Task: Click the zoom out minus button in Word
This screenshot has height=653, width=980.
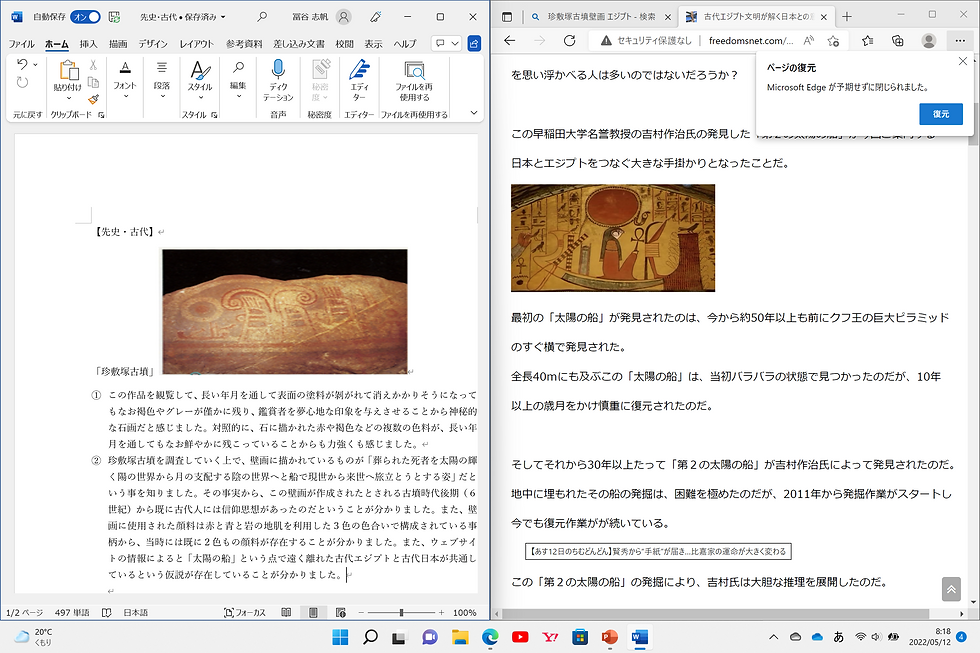Action: [x=361, y=612]
